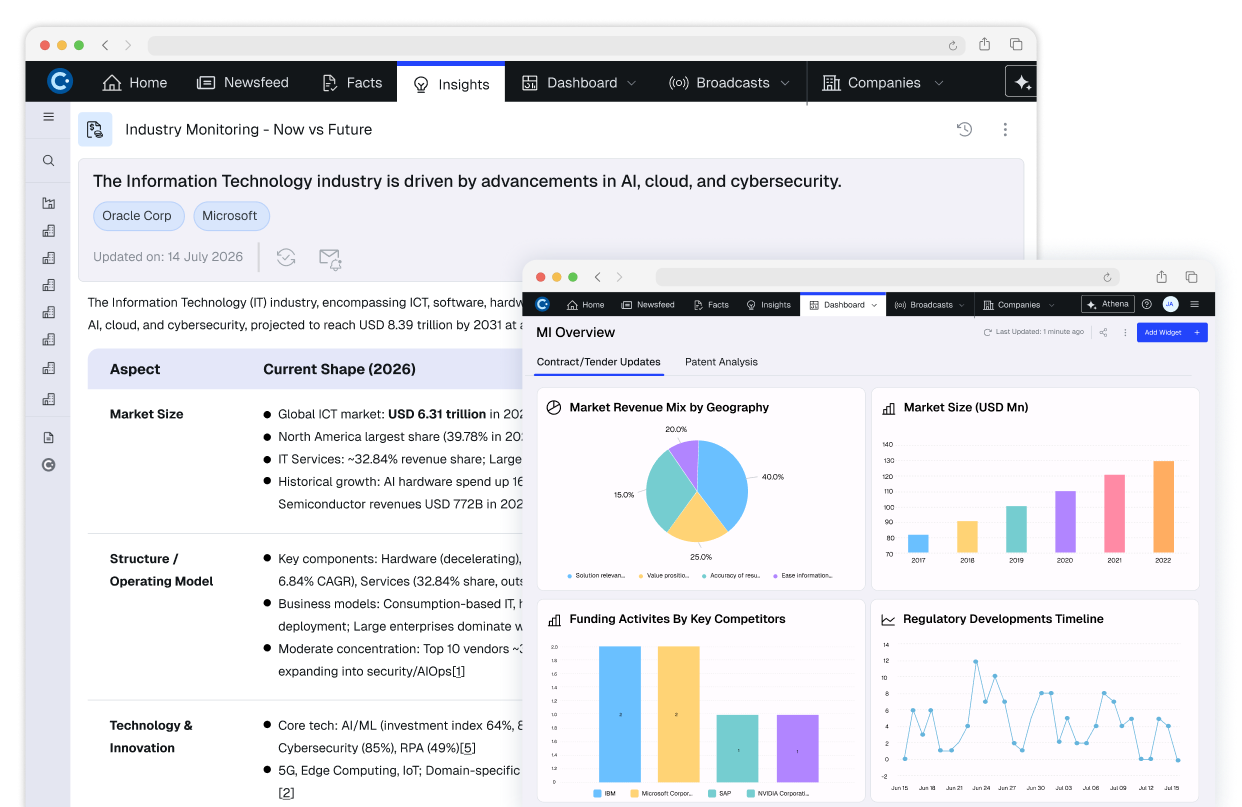The image size is (1242, 807).
Task: Open the MI Overview kebab options menu
Action: pyautogui.click(x=1125, y=332)
